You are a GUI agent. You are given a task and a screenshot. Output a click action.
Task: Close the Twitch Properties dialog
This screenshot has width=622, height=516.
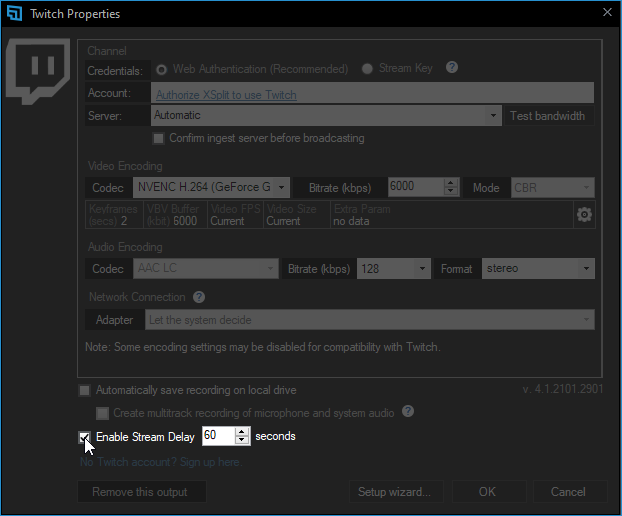[607, 12]
